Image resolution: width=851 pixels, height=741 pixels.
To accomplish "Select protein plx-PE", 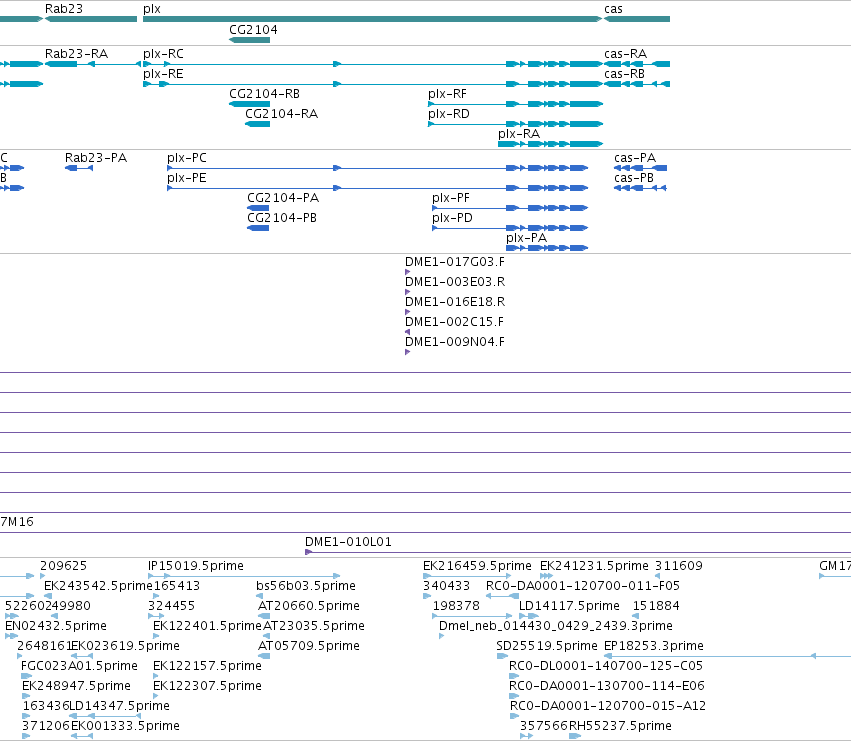I will 377,188.
